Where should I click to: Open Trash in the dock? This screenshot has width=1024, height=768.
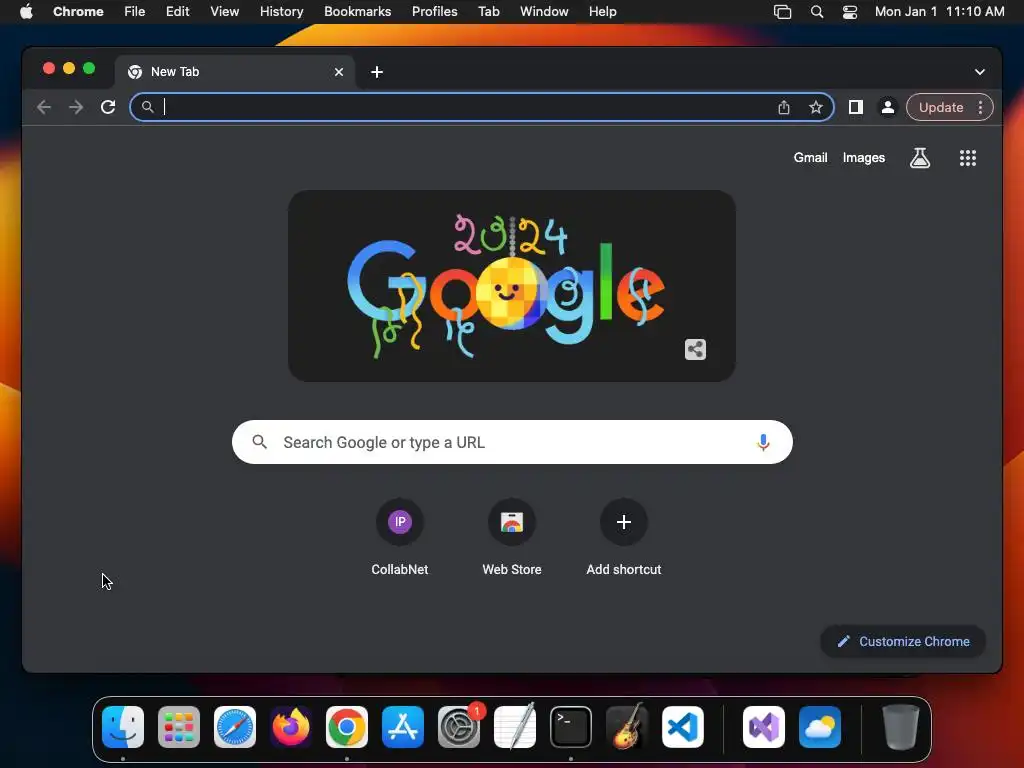901,727
